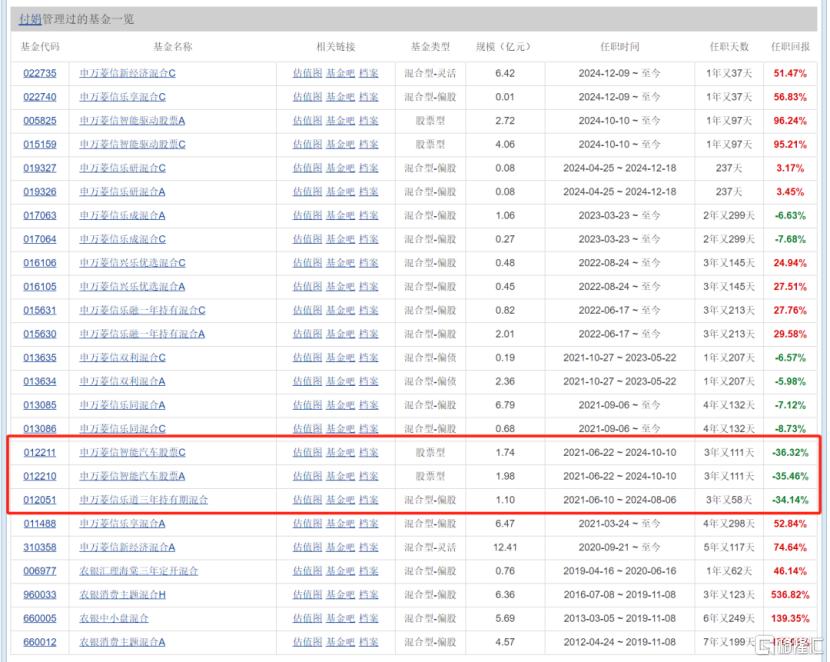
Task: Select the 6年又249天 tenure days cell
Action: point(729,619)
